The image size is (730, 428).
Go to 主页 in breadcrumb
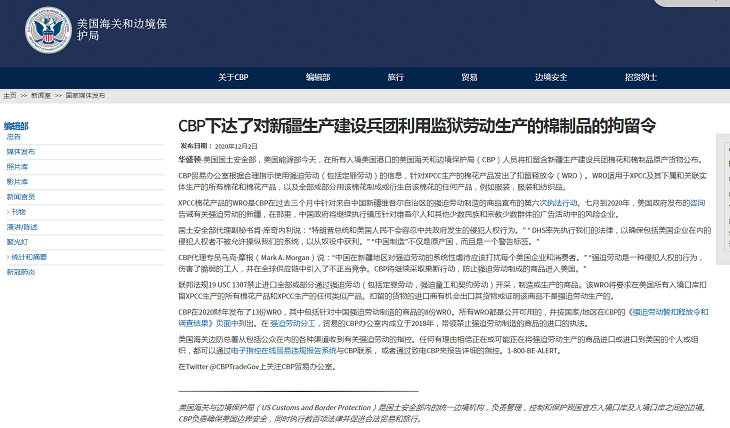coord(10,95)
